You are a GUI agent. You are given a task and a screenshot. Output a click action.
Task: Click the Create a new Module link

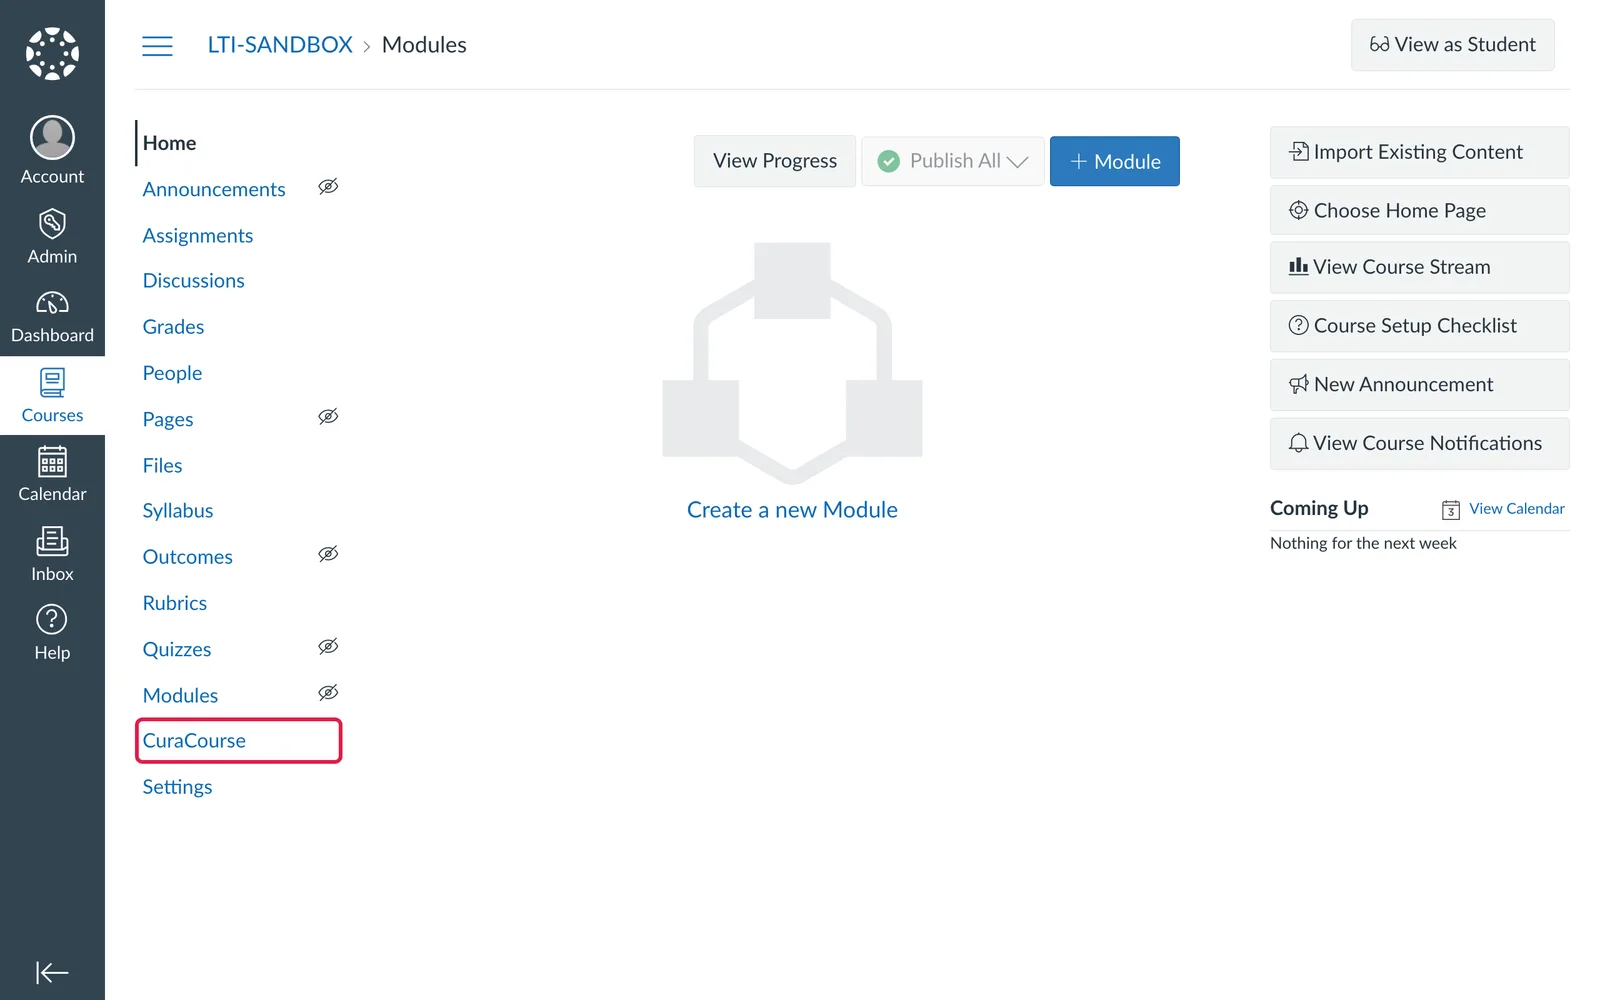(x=792, y=510)
